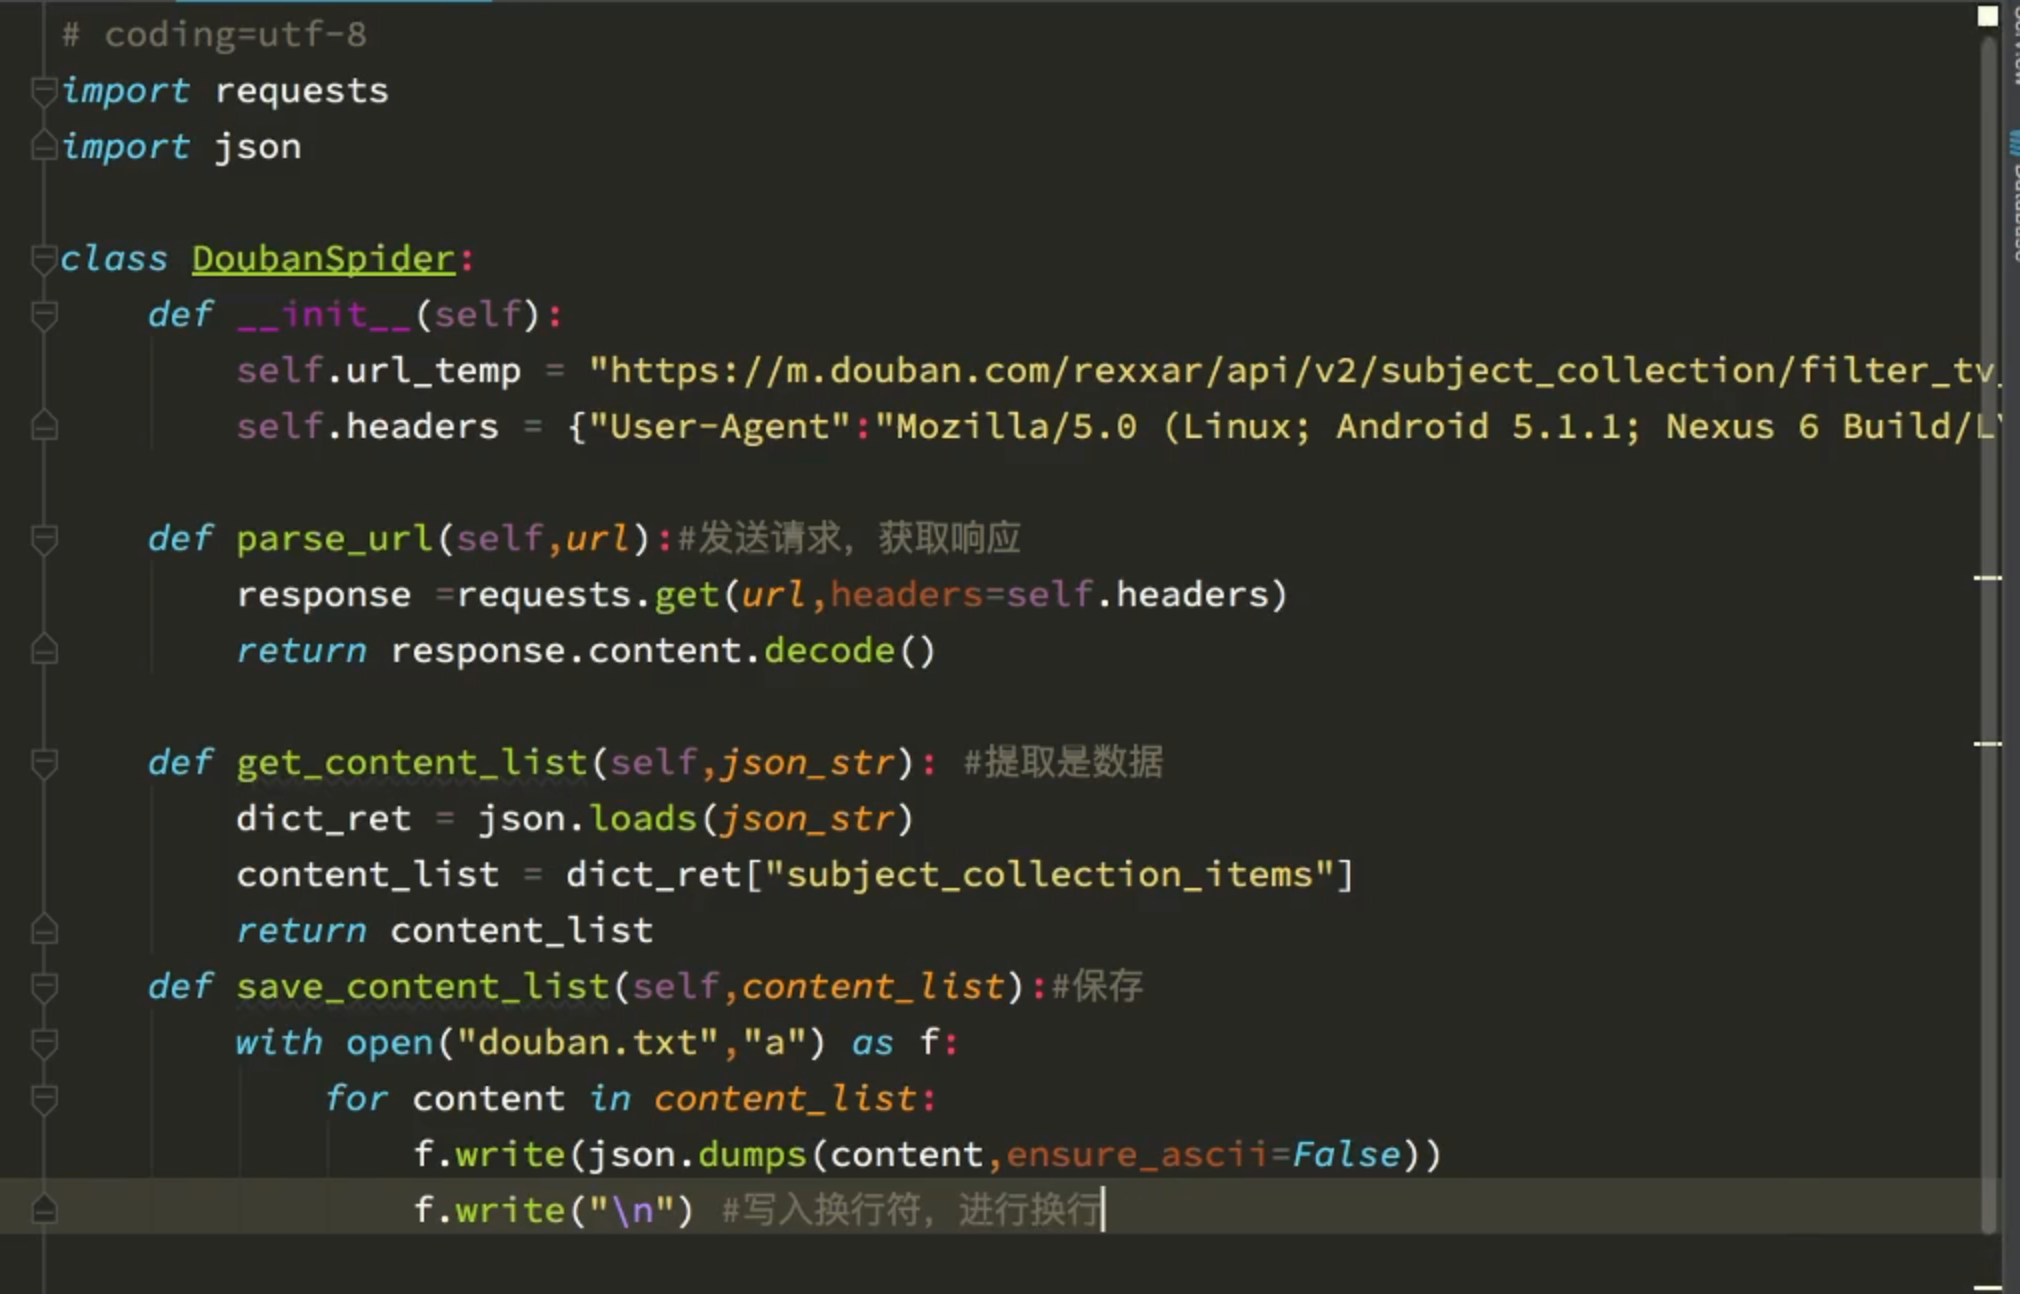Jump to warning stripe mark near get_content_list

[x=1987, y=744]
